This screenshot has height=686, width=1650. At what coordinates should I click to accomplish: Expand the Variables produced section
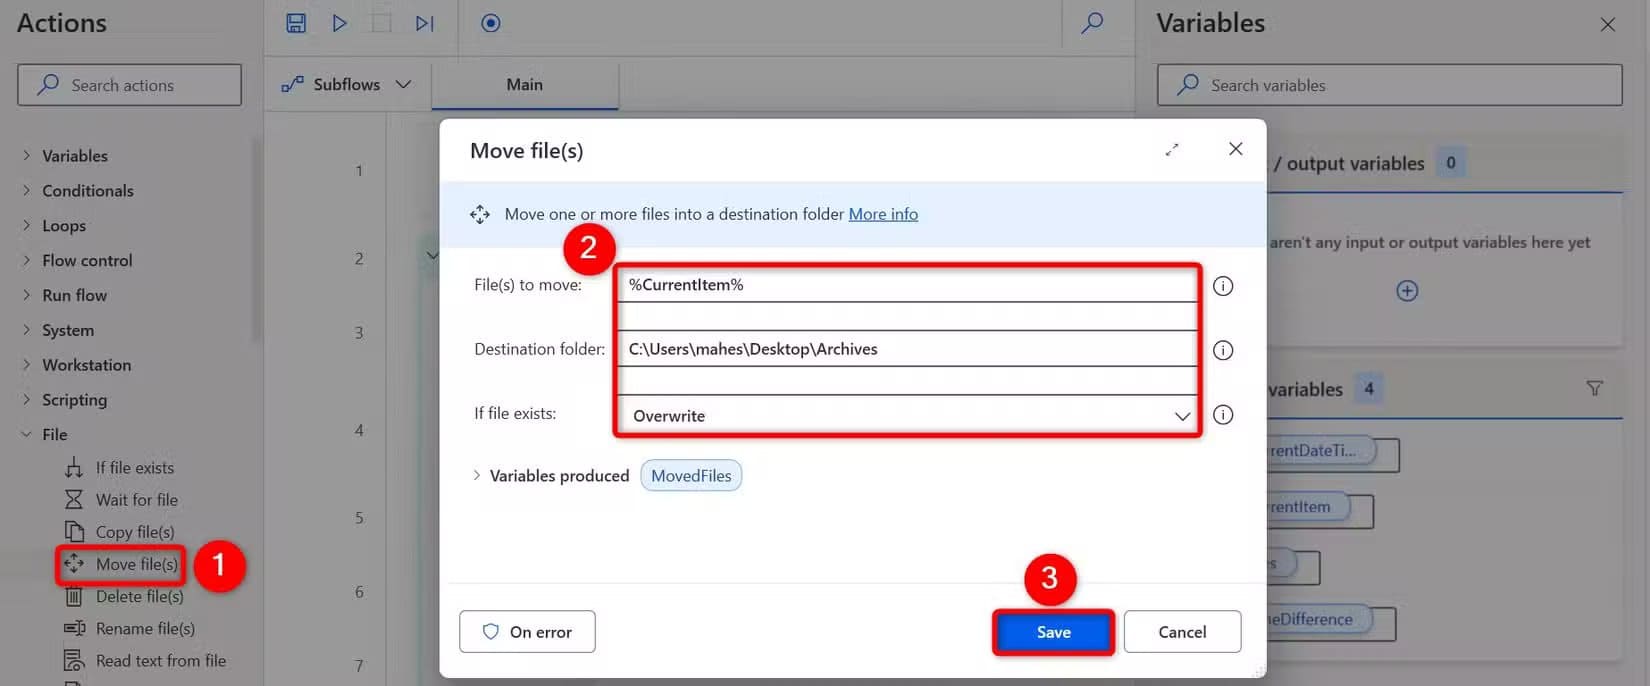click(477, 476)
